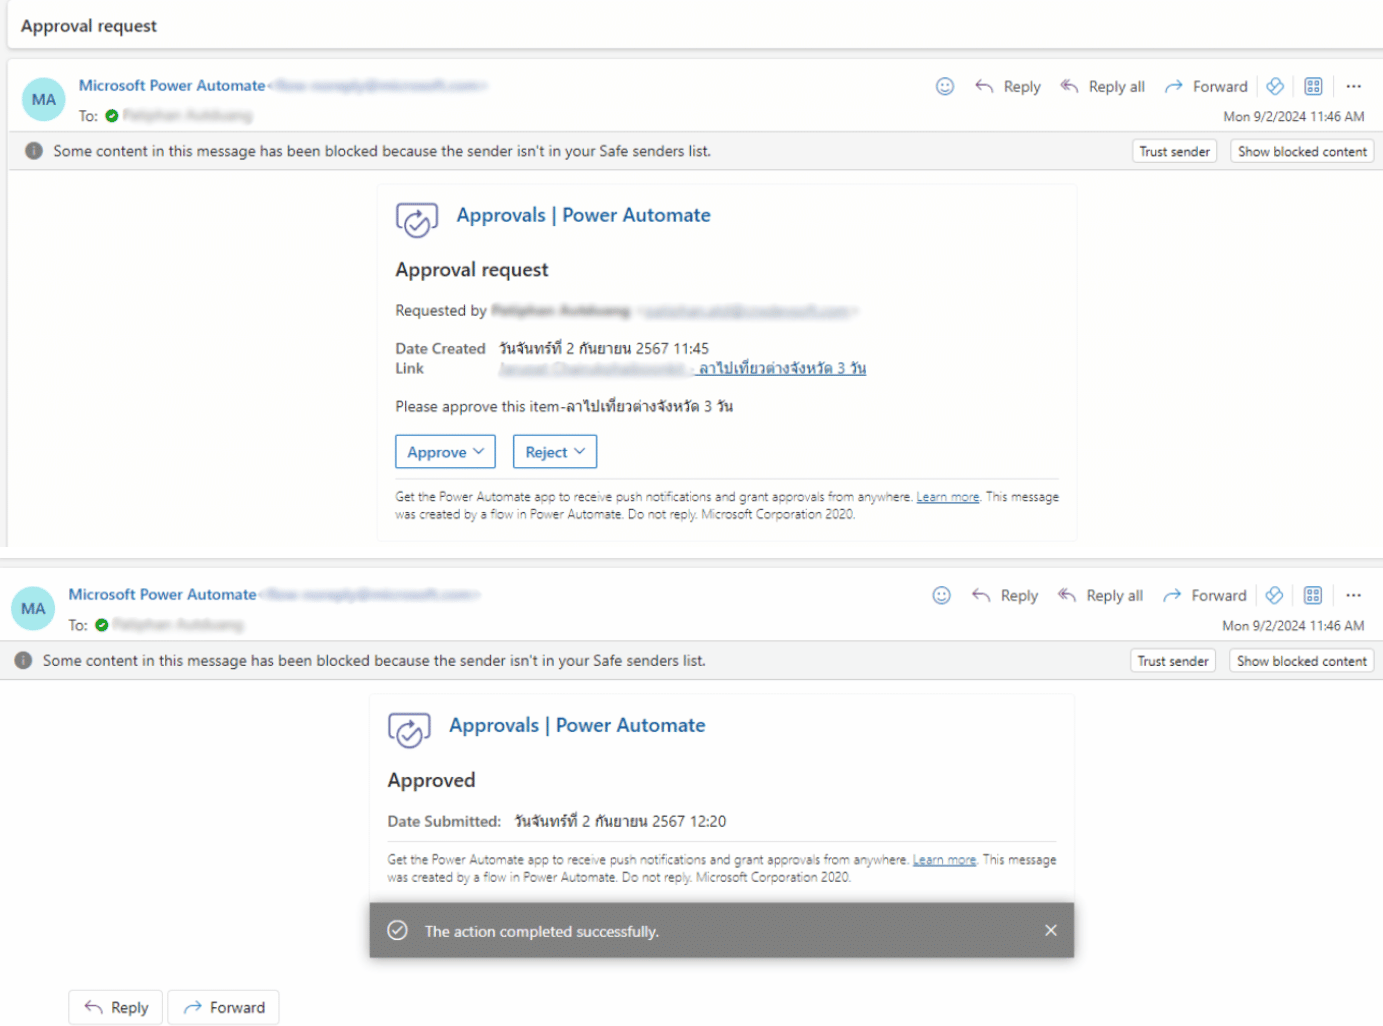Open Microsoft Power Automate sender name in second email
The width and height of the screenshot is (1383, 1026).
[162, 594]
